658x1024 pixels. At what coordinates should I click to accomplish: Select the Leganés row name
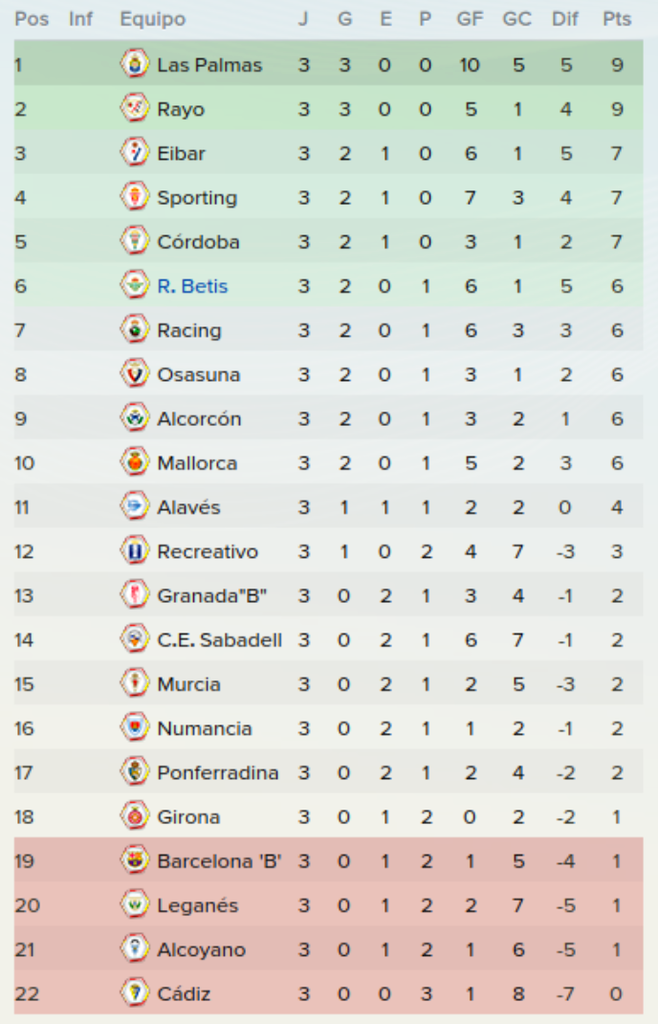click(198, 906)
